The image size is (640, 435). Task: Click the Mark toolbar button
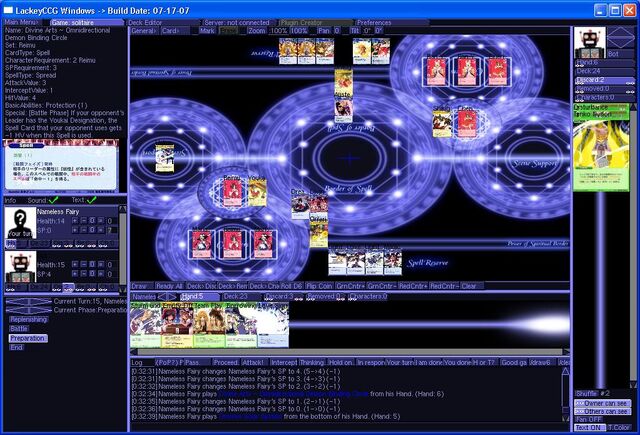(207, 31)
